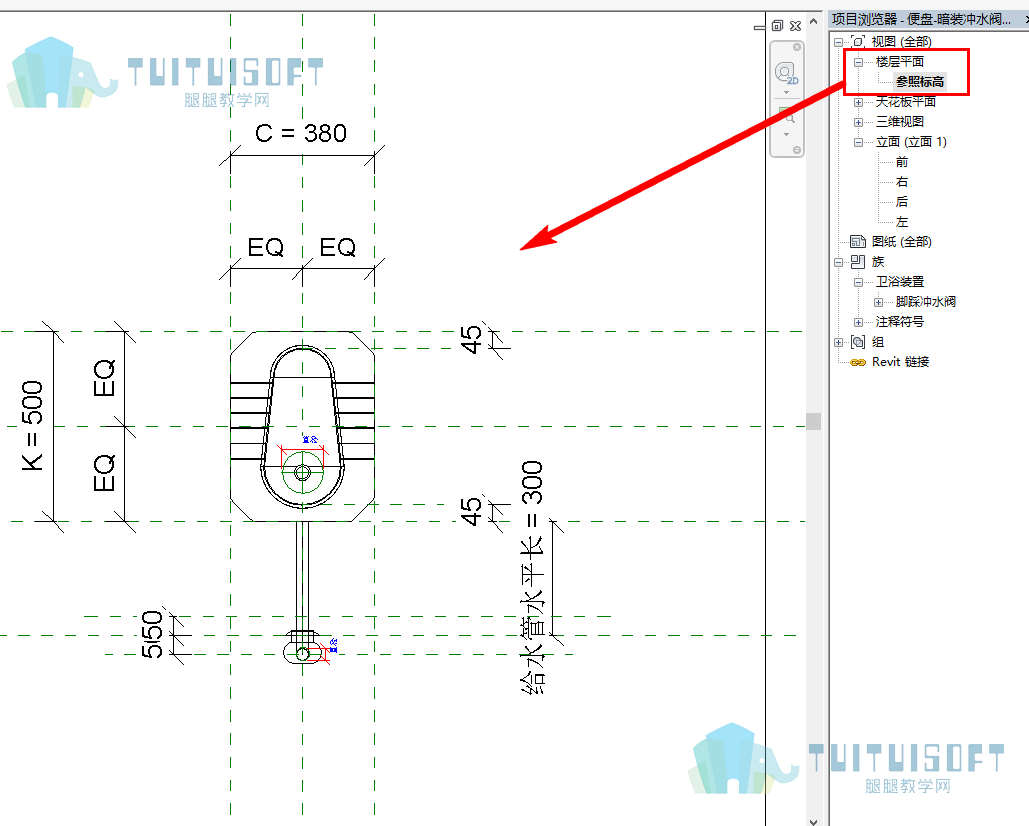Click the 图纸 (全部) sheets icon
Screen dimensions: 1029x826
coord(858,241)
